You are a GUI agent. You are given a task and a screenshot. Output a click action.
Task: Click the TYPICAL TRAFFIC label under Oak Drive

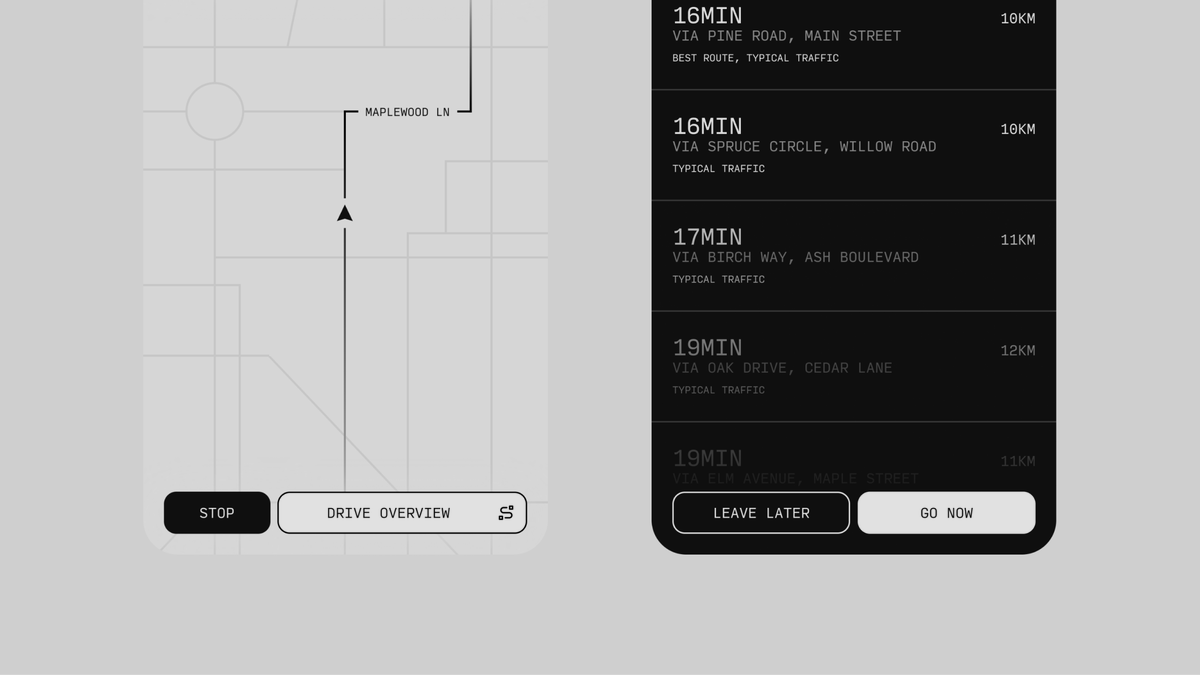(x=719, y=390)
